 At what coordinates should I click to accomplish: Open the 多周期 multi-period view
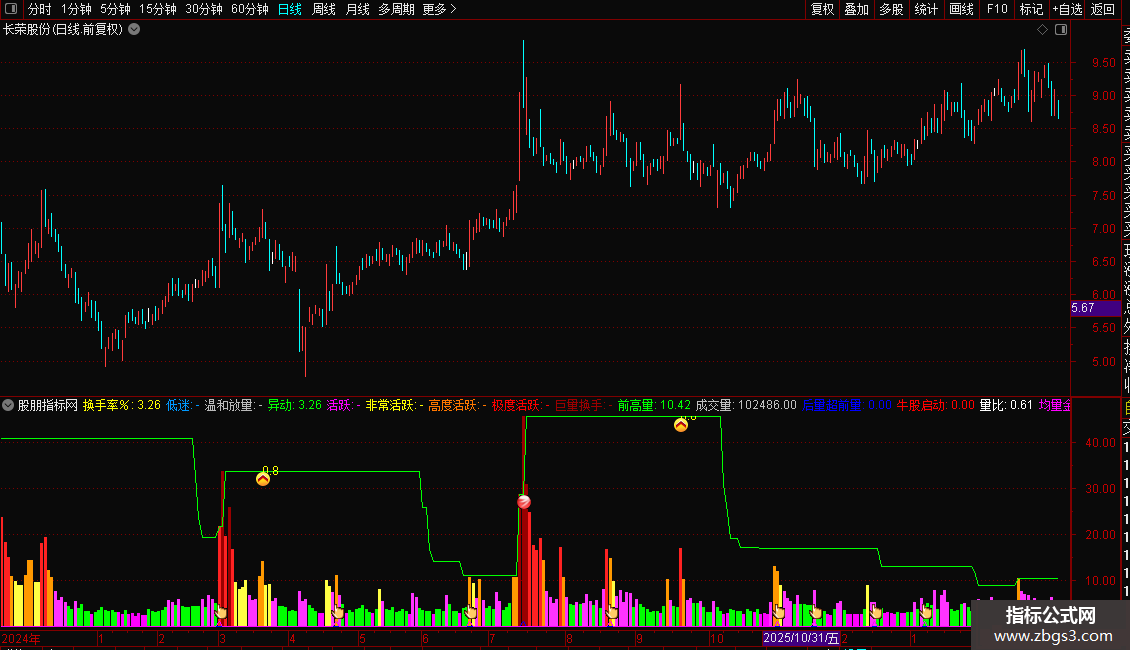click(x=396, y=9)
